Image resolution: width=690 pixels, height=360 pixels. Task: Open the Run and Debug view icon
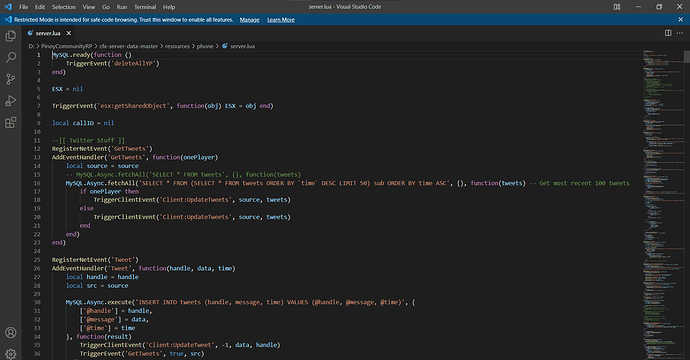(11, 100)
